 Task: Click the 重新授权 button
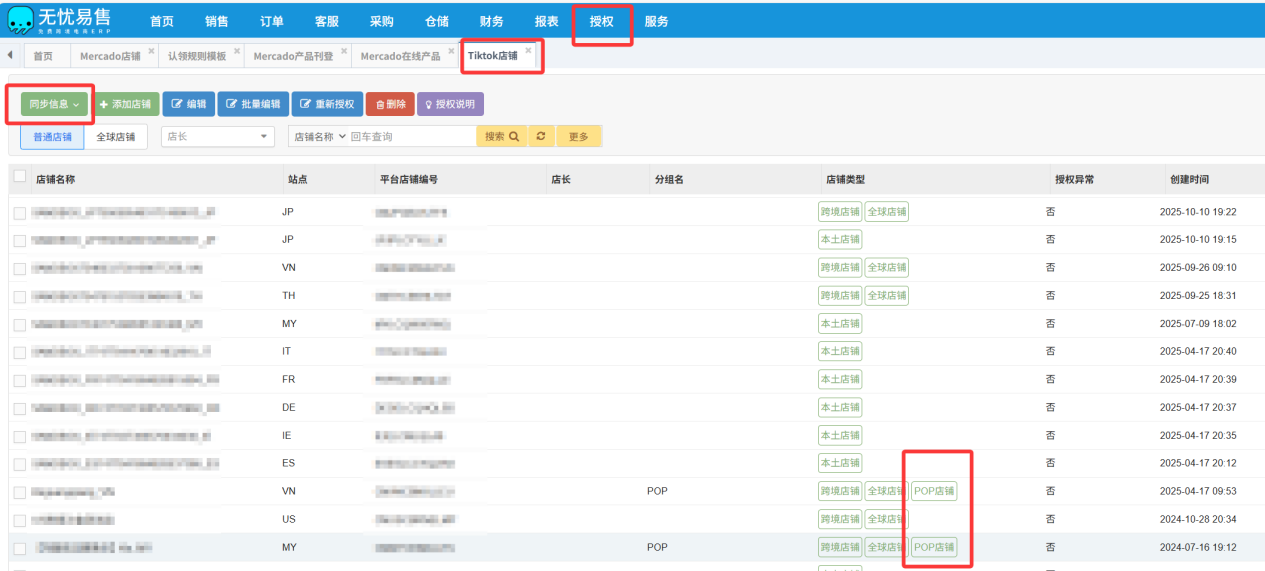pyautogui.click(x=327, y=104)
